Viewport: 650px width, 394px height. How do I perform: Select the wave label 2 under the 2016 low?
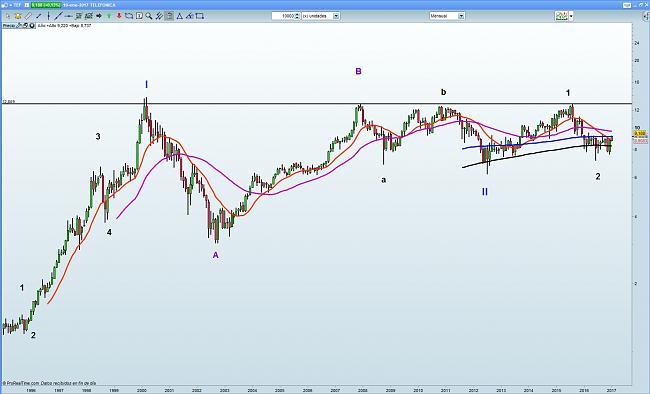(598, 176)
